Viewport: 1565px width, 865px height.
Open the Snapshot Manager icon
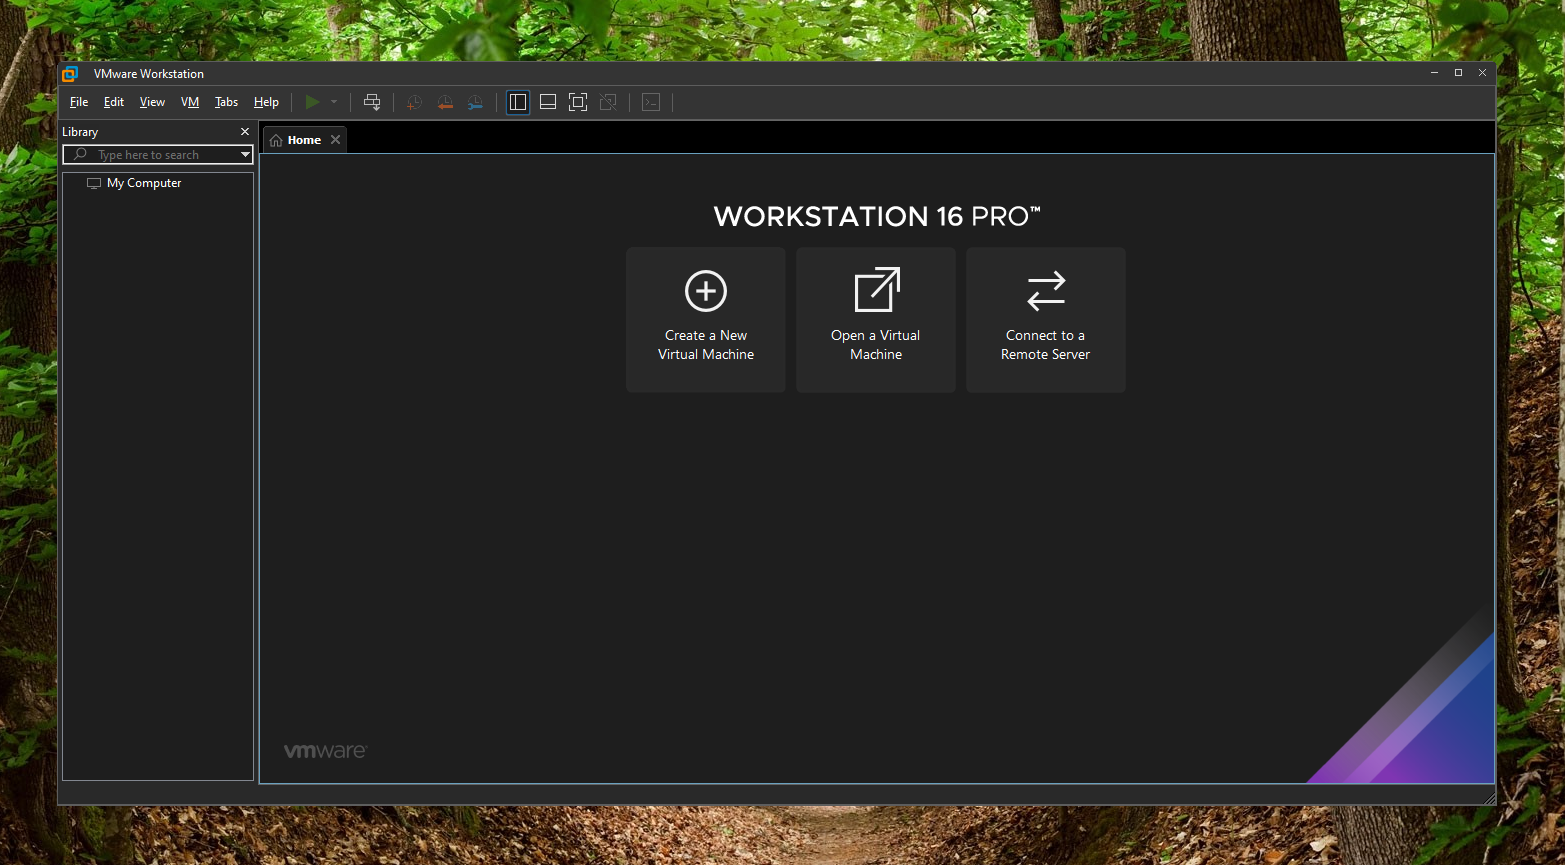point(475,101)
